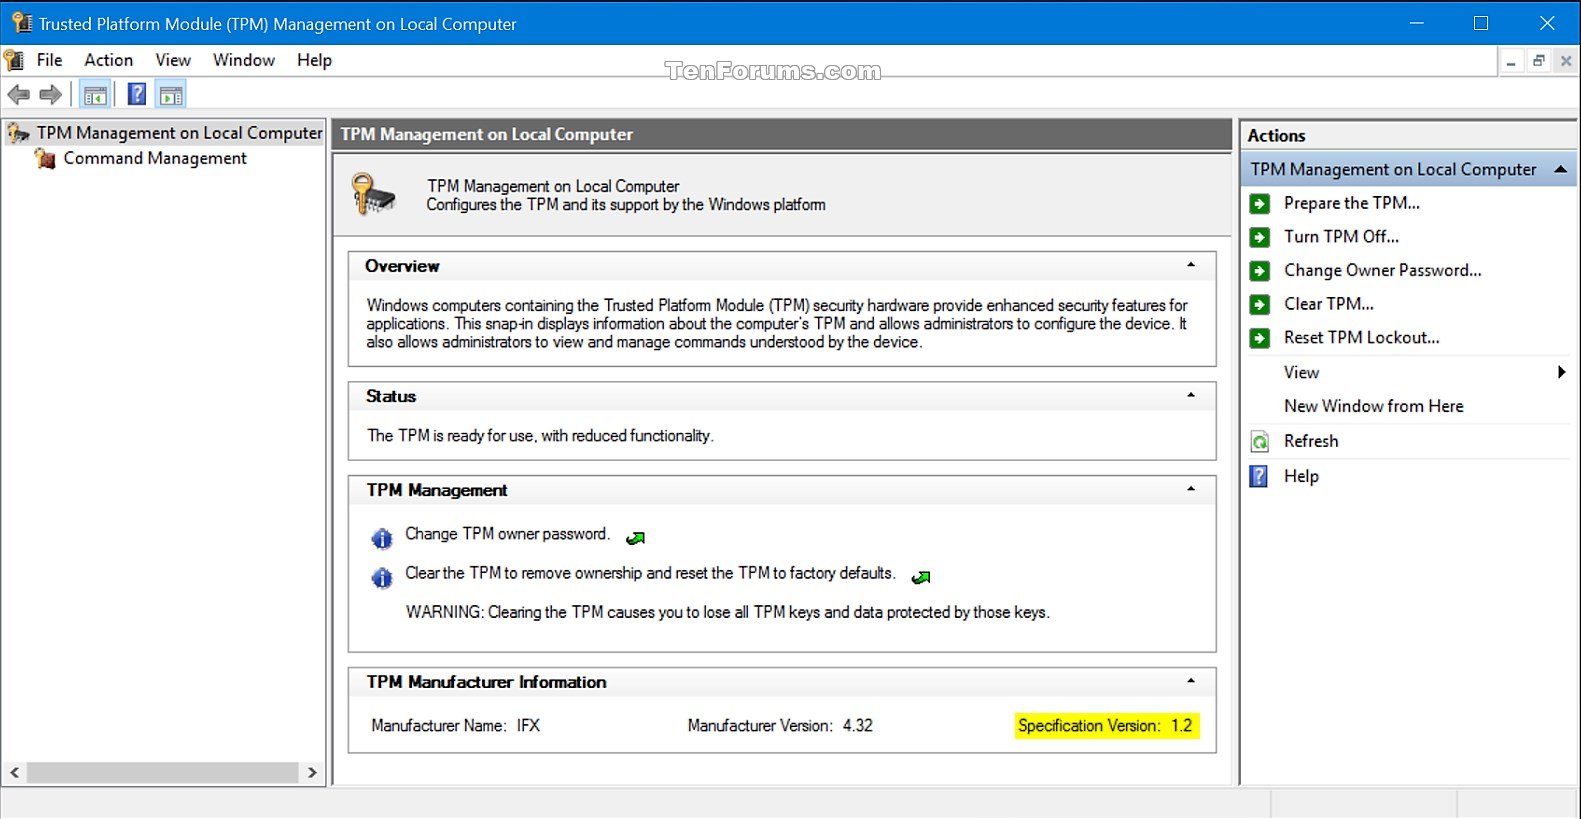The height and width of the screenshot is (819, 1581).
Task: Collapse the TPM Manufacturer Information section
Action: coord(1191,681)
